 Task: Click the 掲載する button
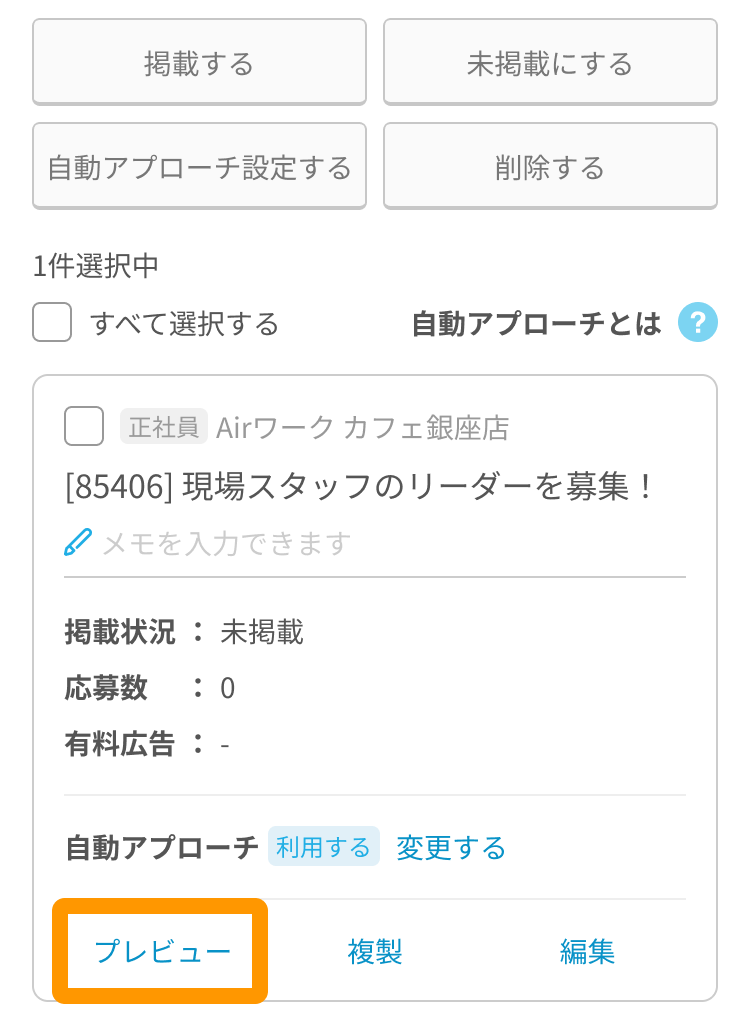199,63
